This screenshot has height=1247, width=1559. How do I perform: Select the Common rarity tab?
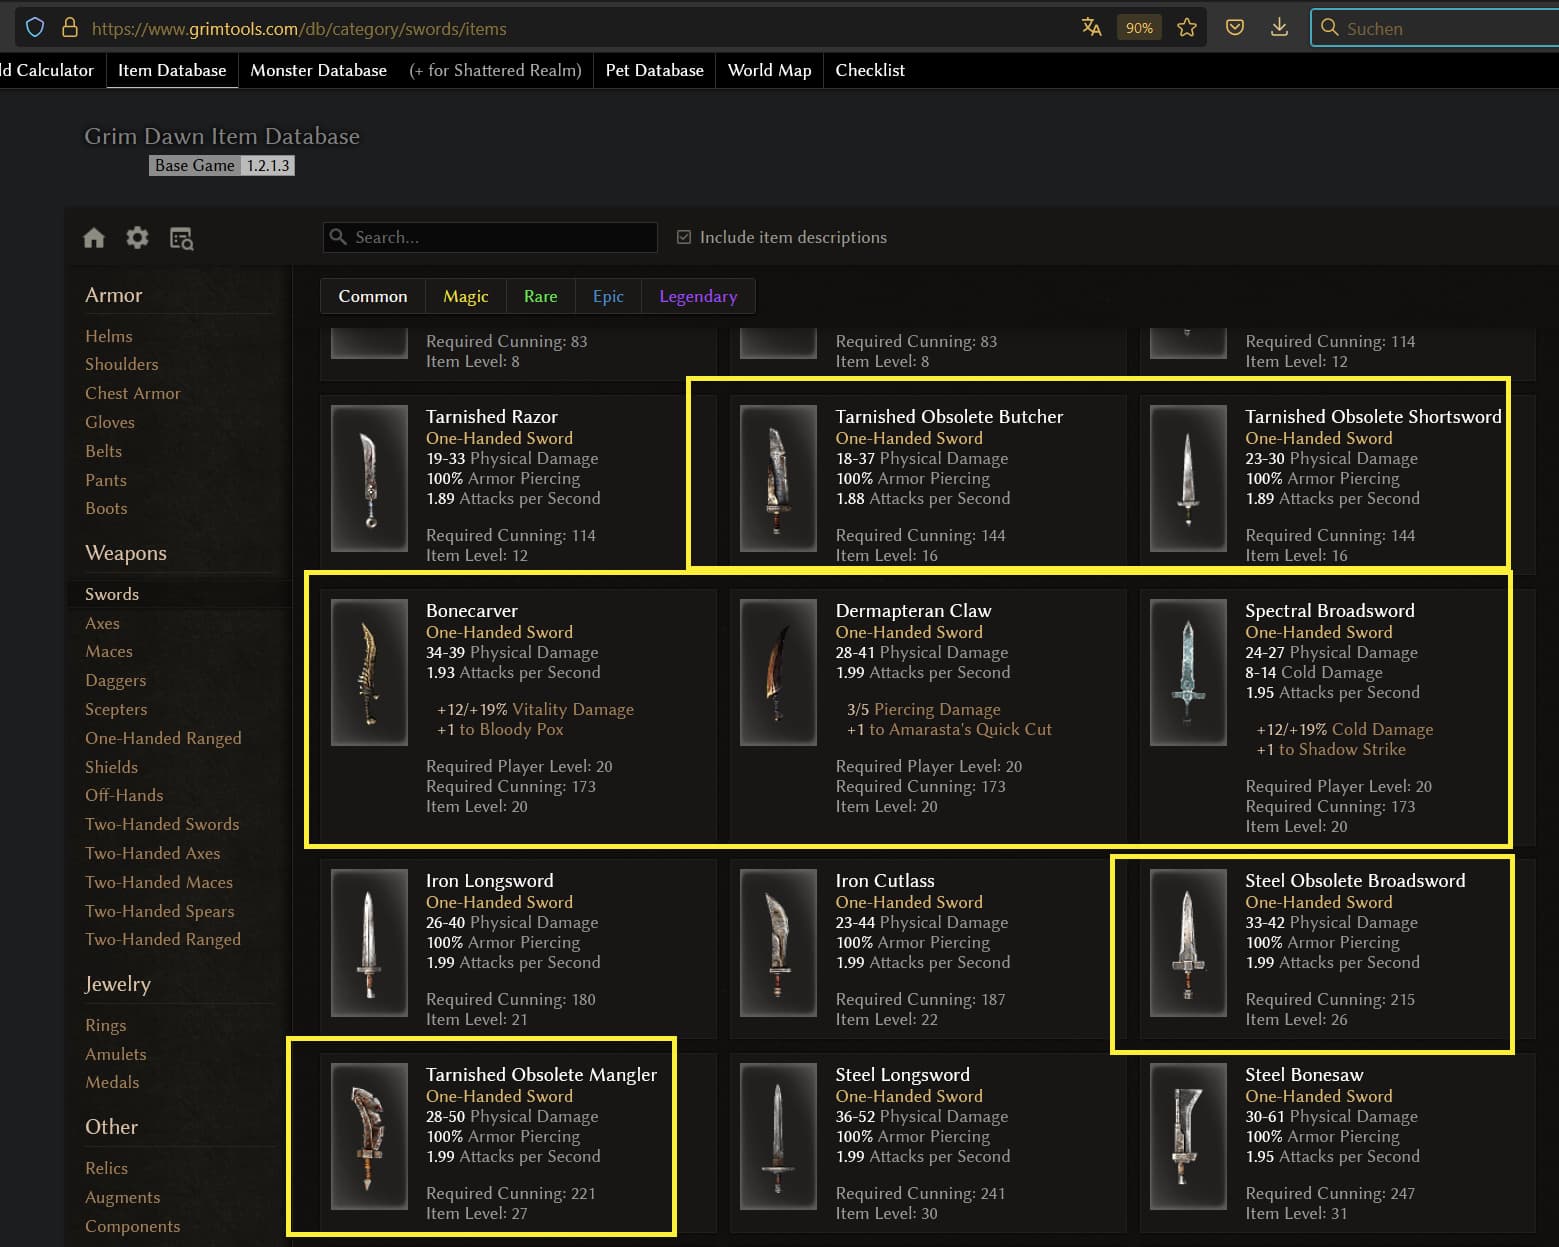[x=373, y=296]
